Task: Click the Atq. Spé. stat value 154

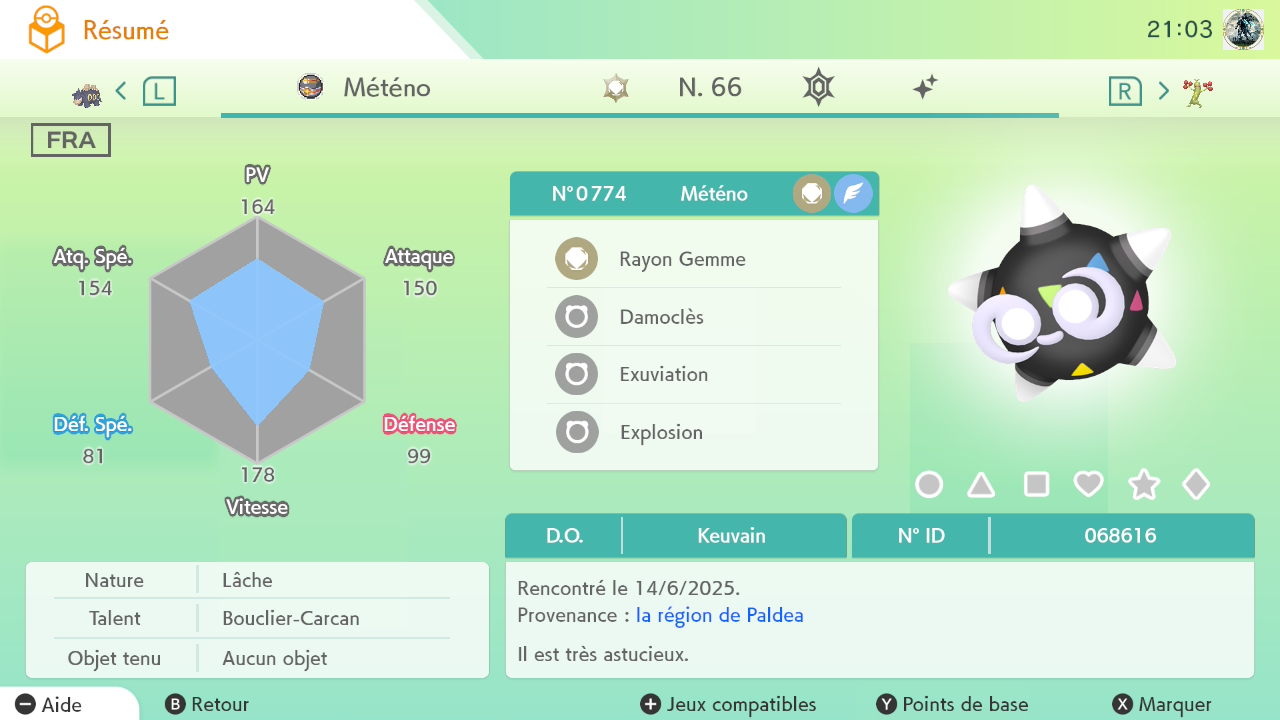Action: tap(95, 288)
